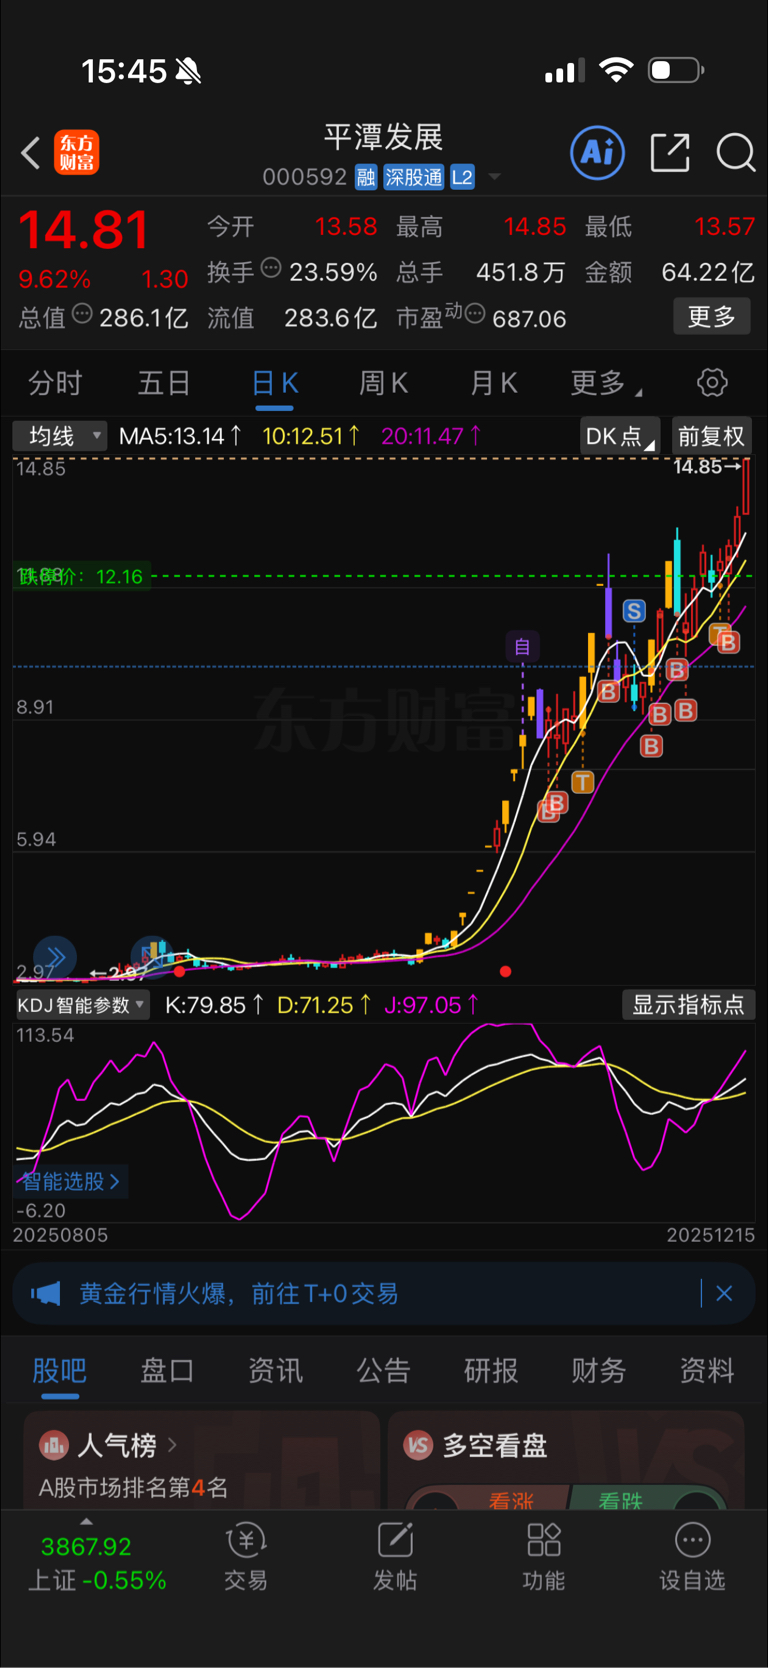Switch to the 财务 tab
Image resolution: width=769 pixels, height=1668 pixels.
599,1371
